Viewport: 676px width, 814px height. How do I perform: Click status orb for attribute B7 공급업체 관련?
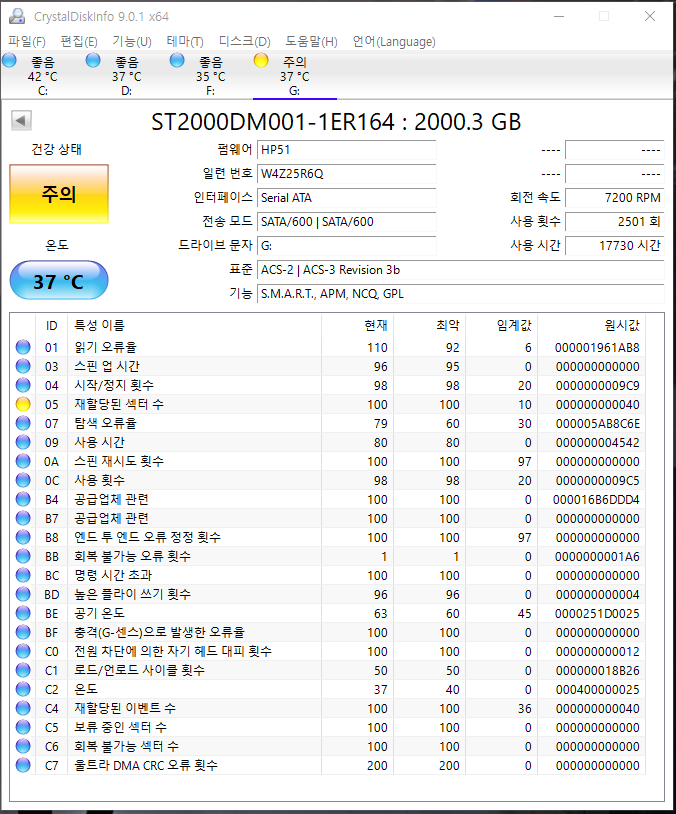(23, 519)
